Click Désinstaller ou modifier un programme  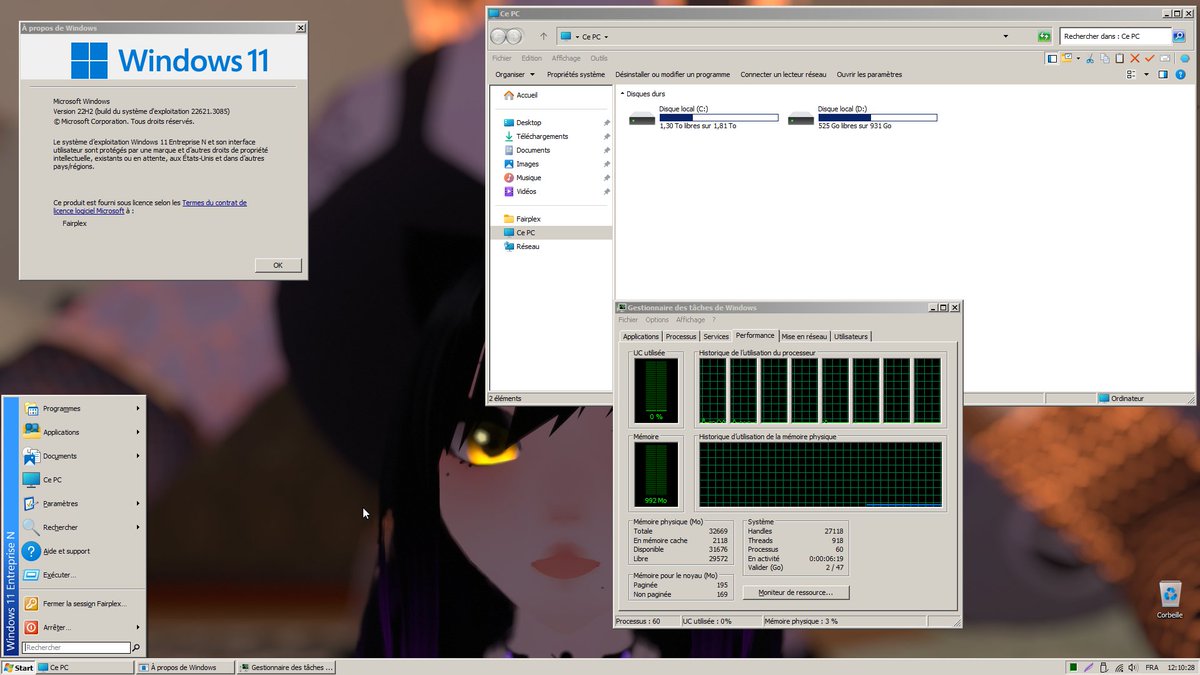(672, 74)
